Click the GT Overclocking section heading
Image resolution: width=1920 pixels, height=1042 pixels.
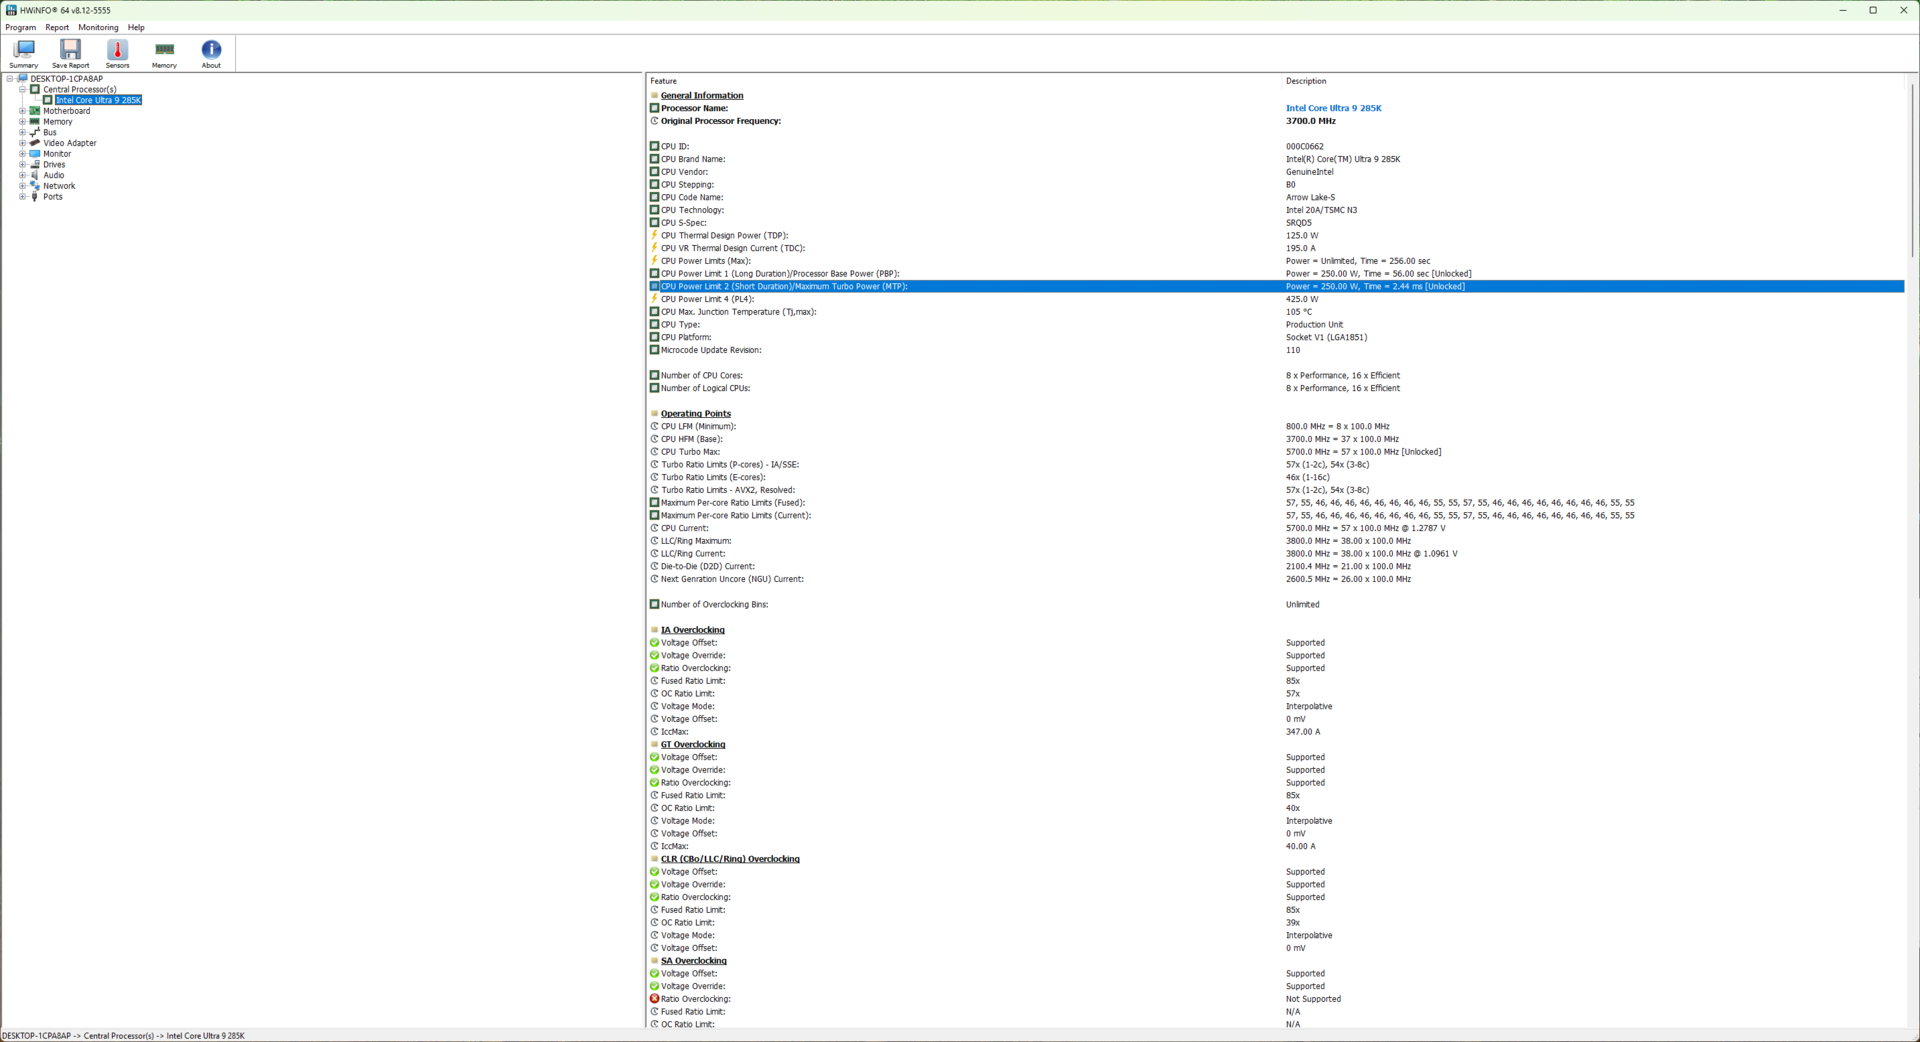tap(693, 745)
